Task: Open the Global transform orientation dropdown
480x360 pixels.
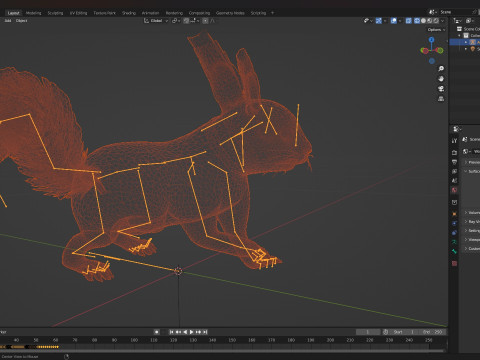Action: [156, 21]
